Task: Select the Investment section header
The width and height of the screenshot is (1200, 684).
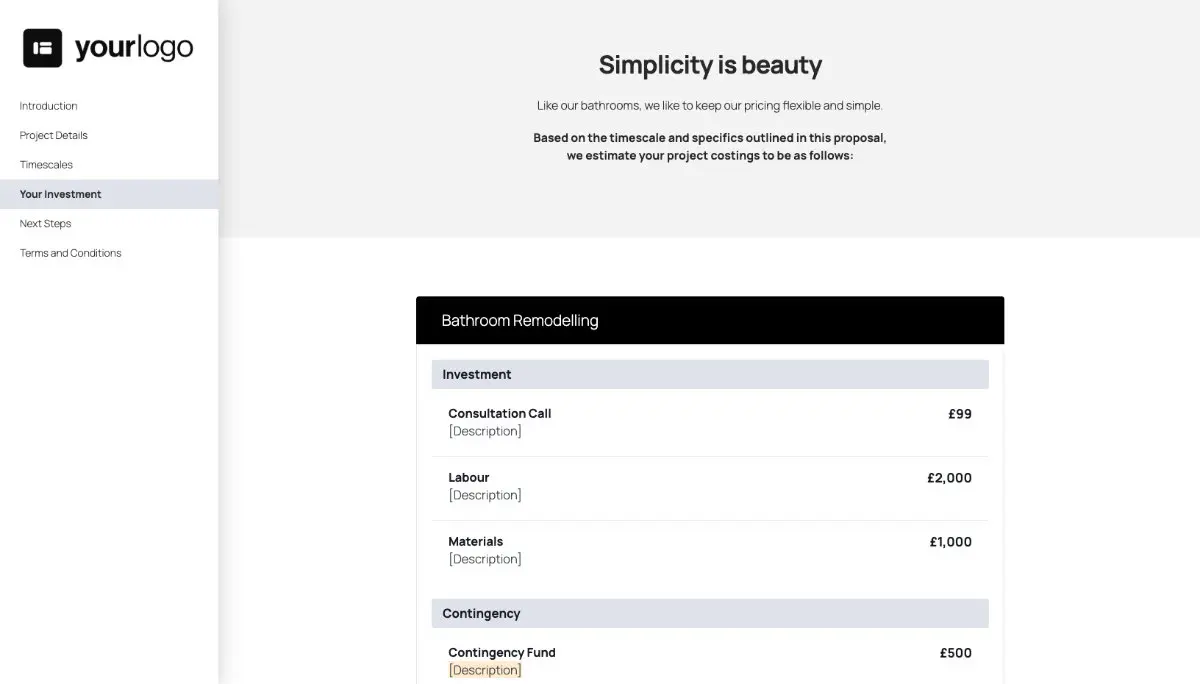Action: (477, 374)
